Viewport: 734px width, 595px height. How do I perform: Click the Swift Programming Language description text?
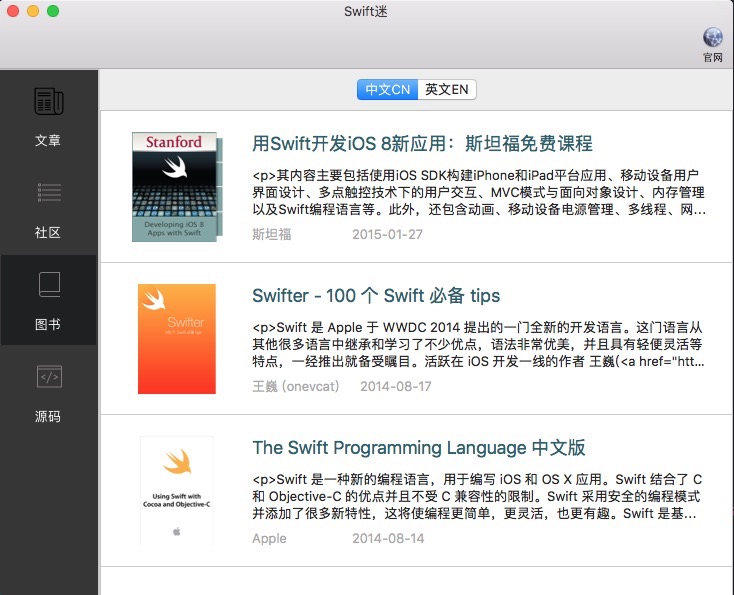point(477,496)
